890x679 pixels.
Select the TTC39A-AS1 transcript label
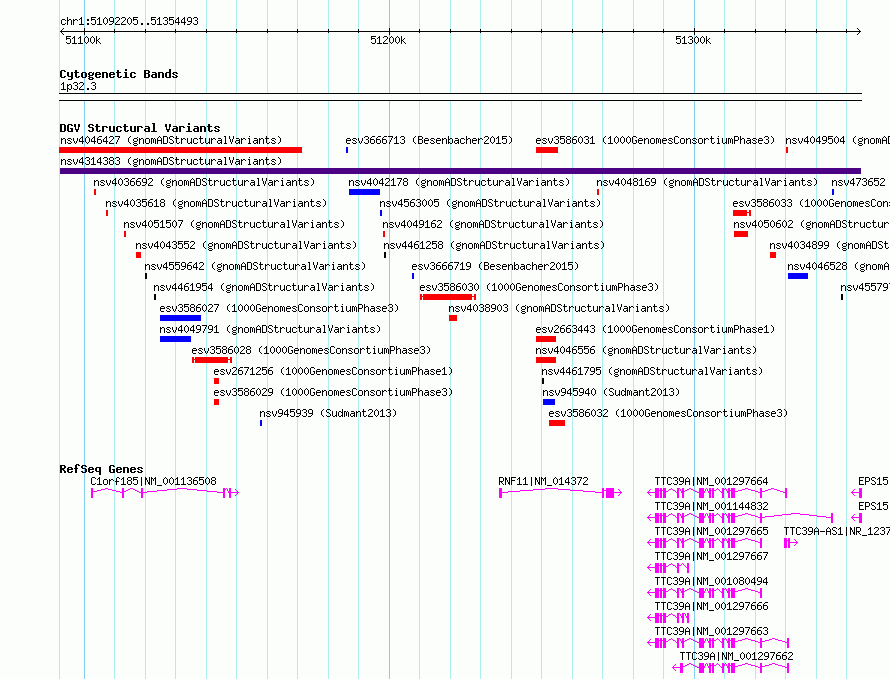[837, 531]
